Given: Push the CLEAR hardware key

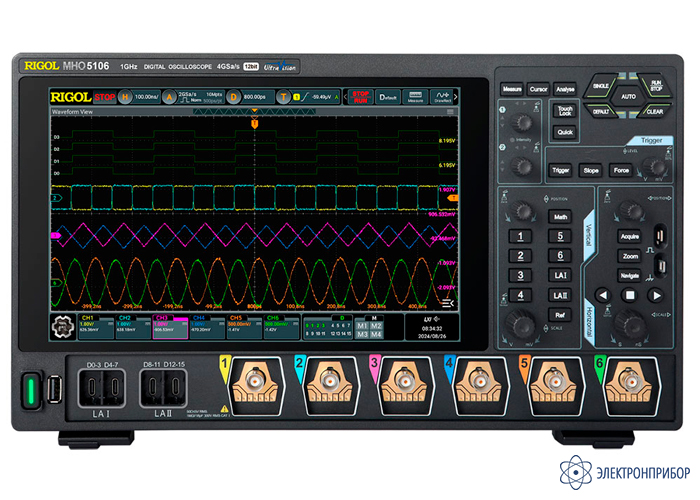Looking at the screenshot, I should click(655, 112).
